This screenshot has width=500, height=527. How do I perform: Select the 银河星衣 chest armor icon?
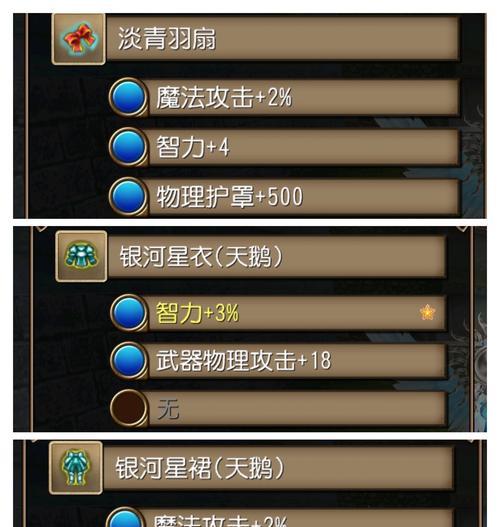(81, 256)
